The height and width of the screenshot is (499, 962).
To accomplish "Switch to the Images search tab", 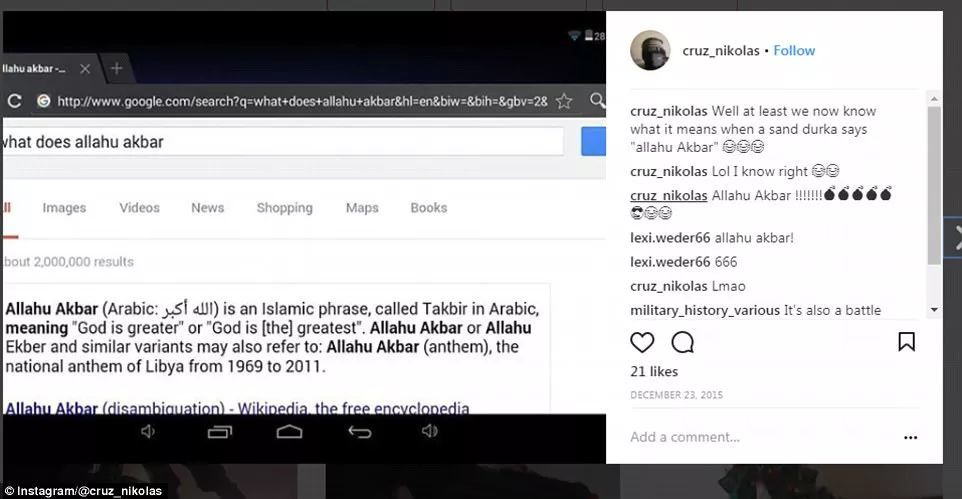I will (x=64, y=208).
